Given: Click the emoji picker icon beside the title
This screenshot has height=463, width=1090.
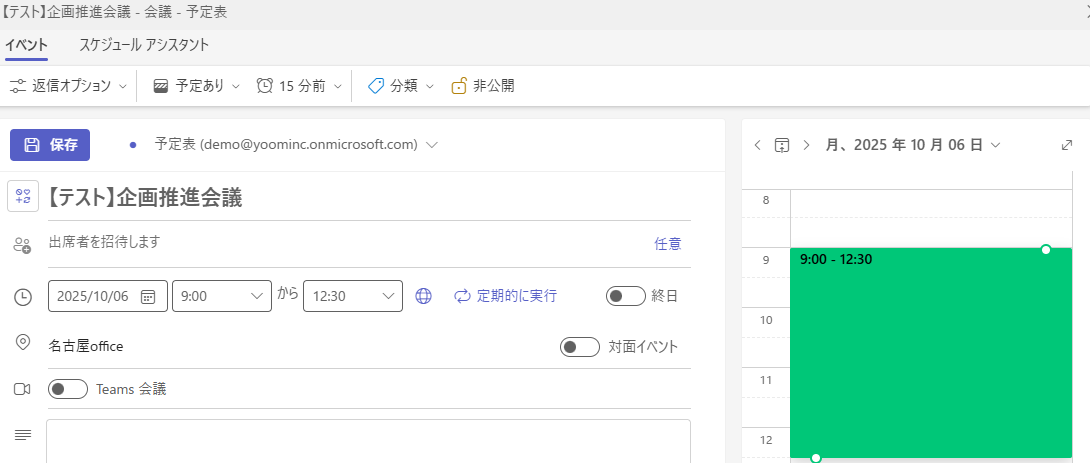Looking at the screenshot, I should coord(23,196).
